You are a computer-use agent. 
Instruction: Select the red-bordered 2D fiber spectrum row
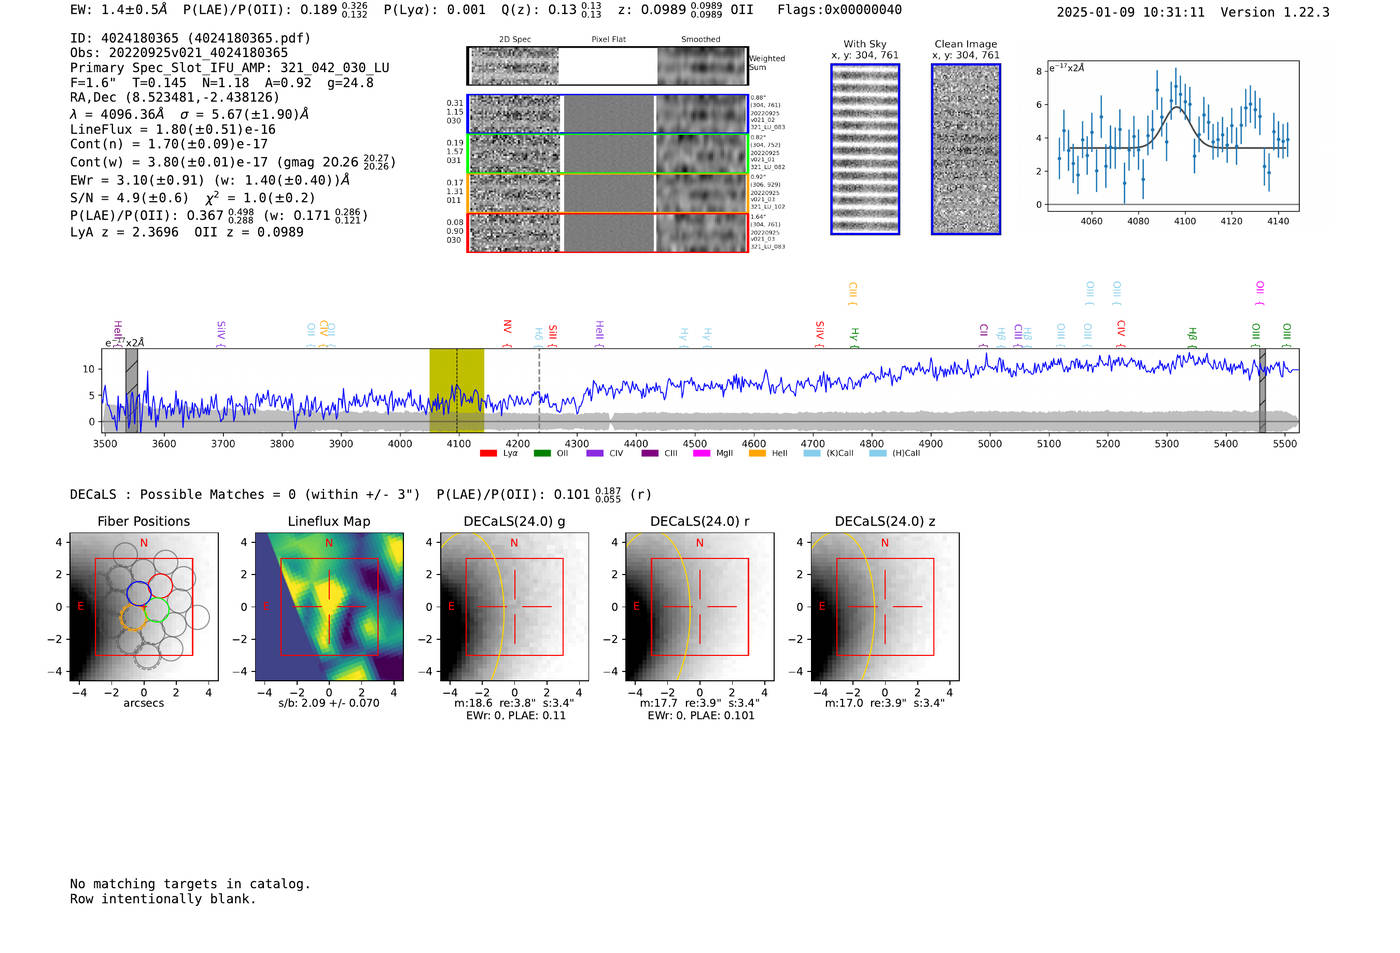tap(607, 233)
